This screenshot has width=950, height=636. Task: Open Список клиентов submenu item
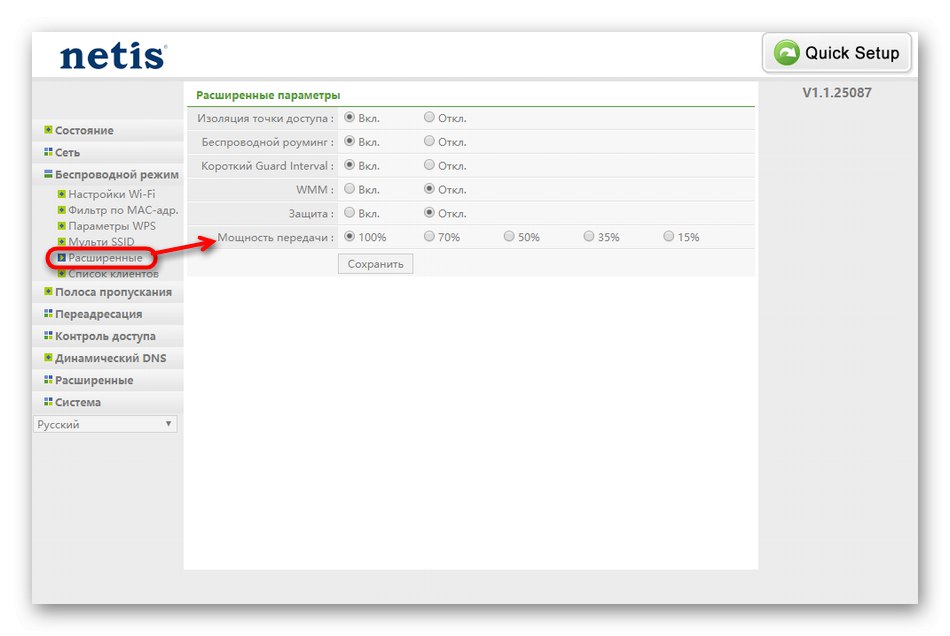113,274
